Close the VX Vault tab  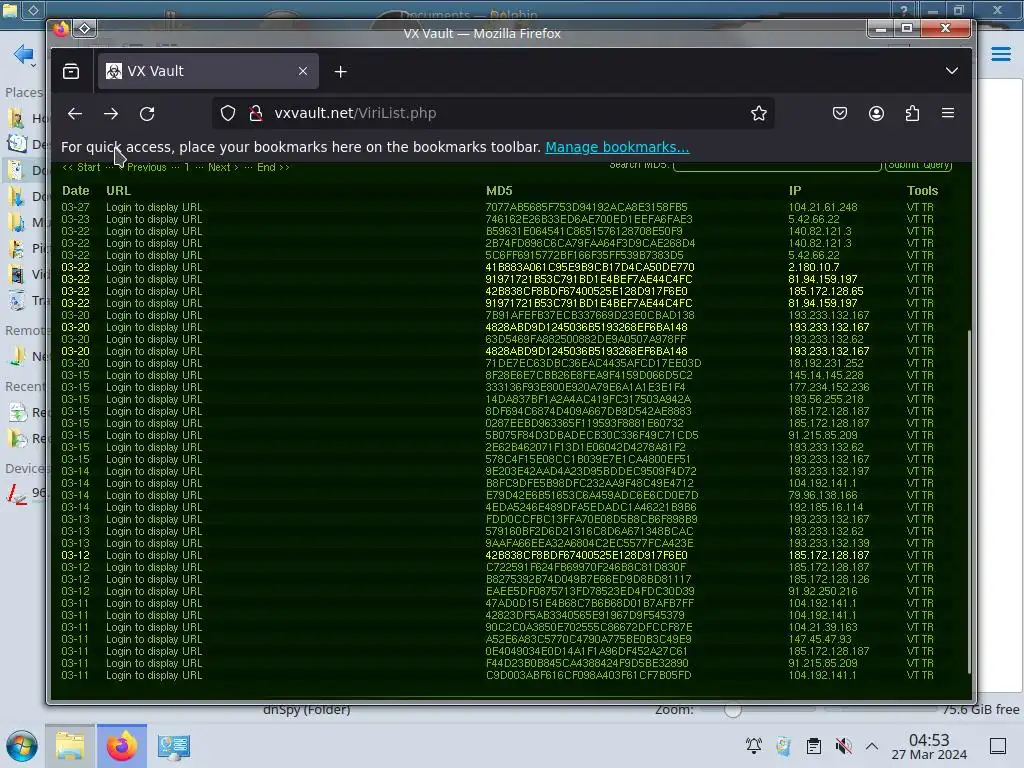coord(303,71)
